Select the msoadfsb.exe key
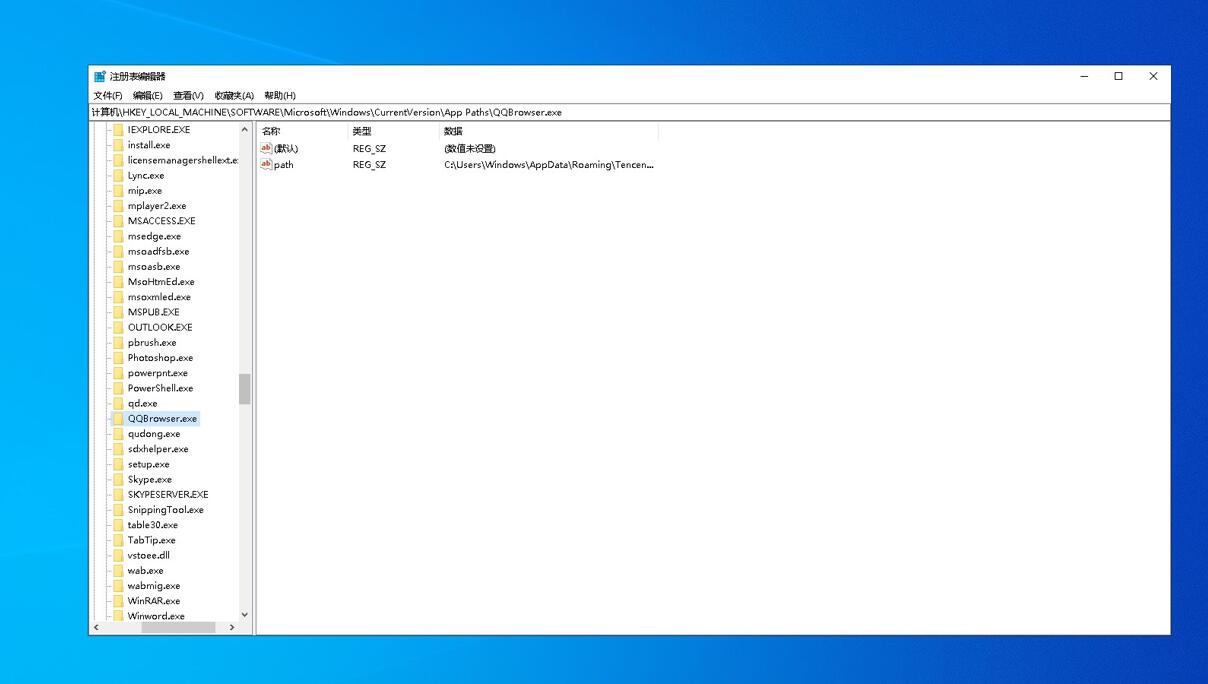Screen dimensions: 1208x684 (x=158, y=252)
